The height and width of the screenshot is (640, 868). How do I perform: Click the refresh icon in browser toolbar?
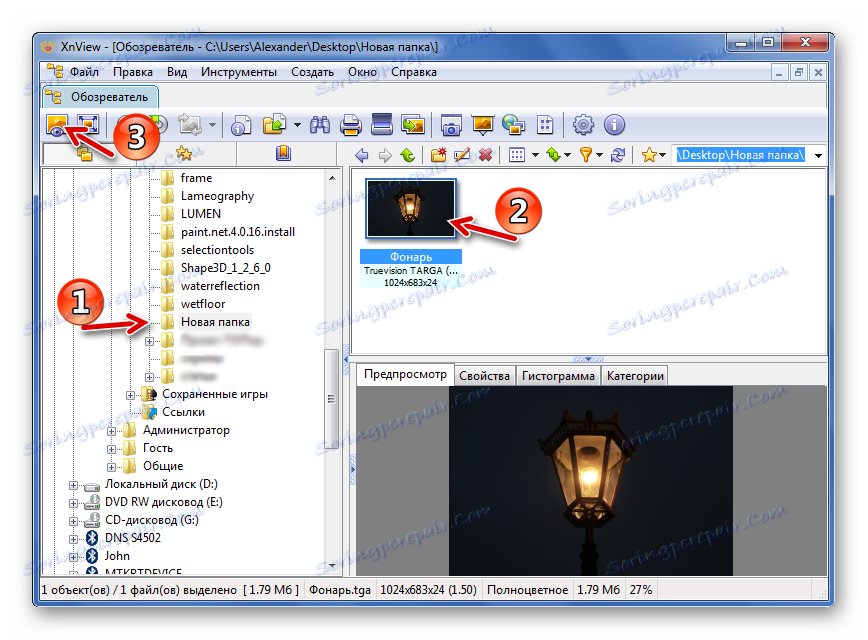[618, 155]
